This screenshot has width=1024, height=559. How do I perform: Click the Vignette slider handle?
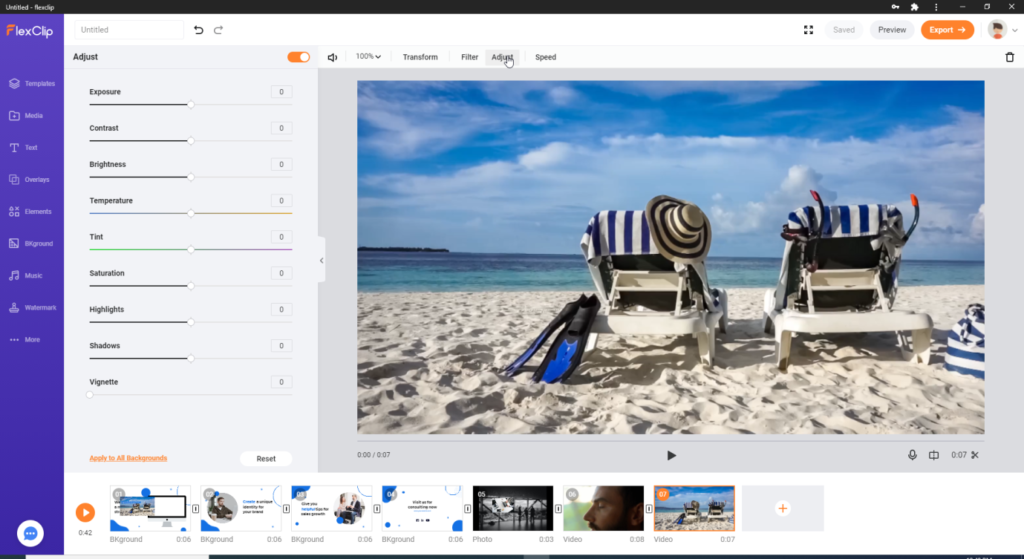point(89,394)
